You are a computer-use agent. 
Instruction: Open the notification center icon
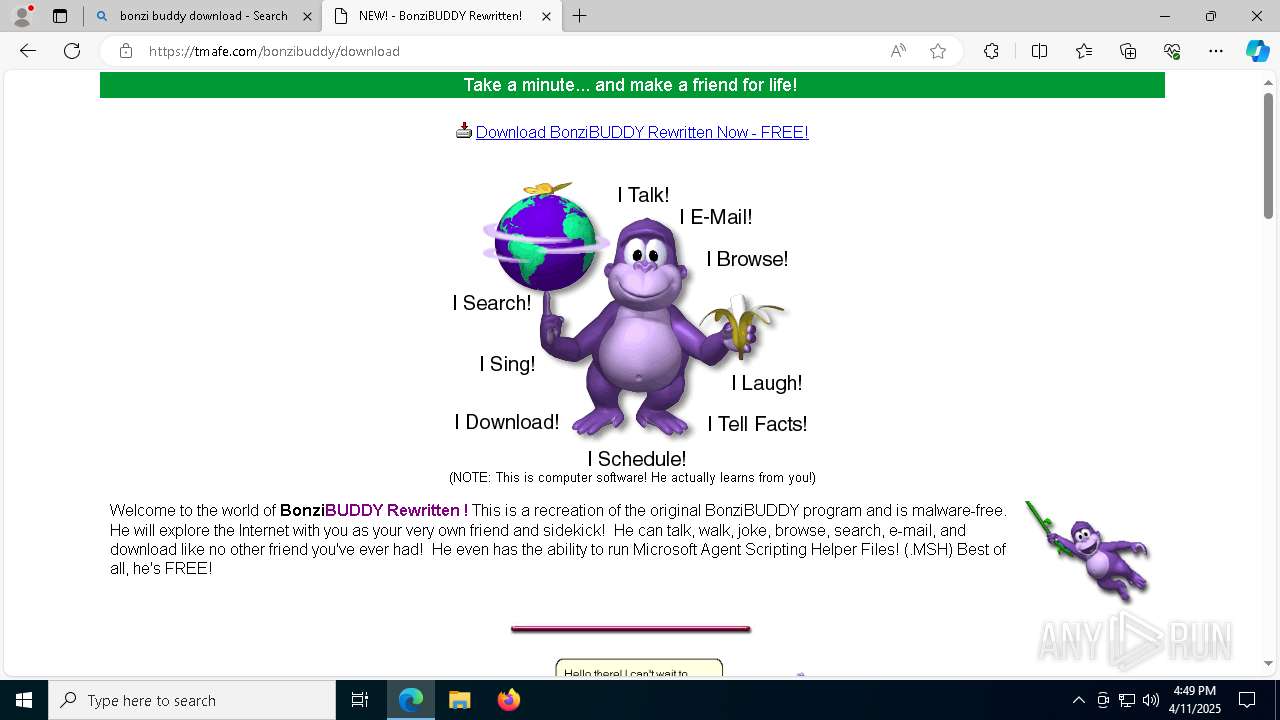[1247, 700]
